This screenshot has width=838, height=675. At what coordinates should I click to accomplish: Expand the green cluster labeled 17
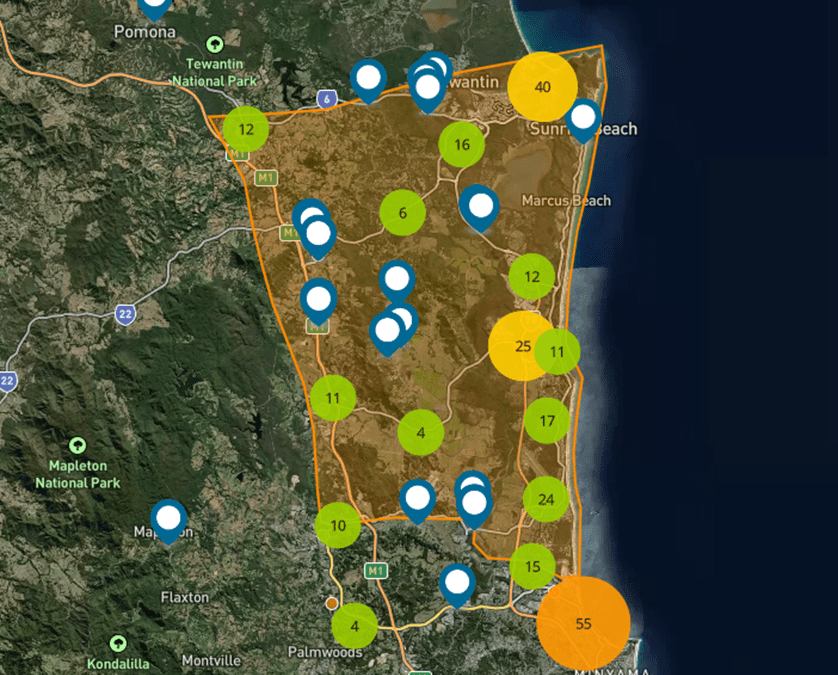click(547, 420)
